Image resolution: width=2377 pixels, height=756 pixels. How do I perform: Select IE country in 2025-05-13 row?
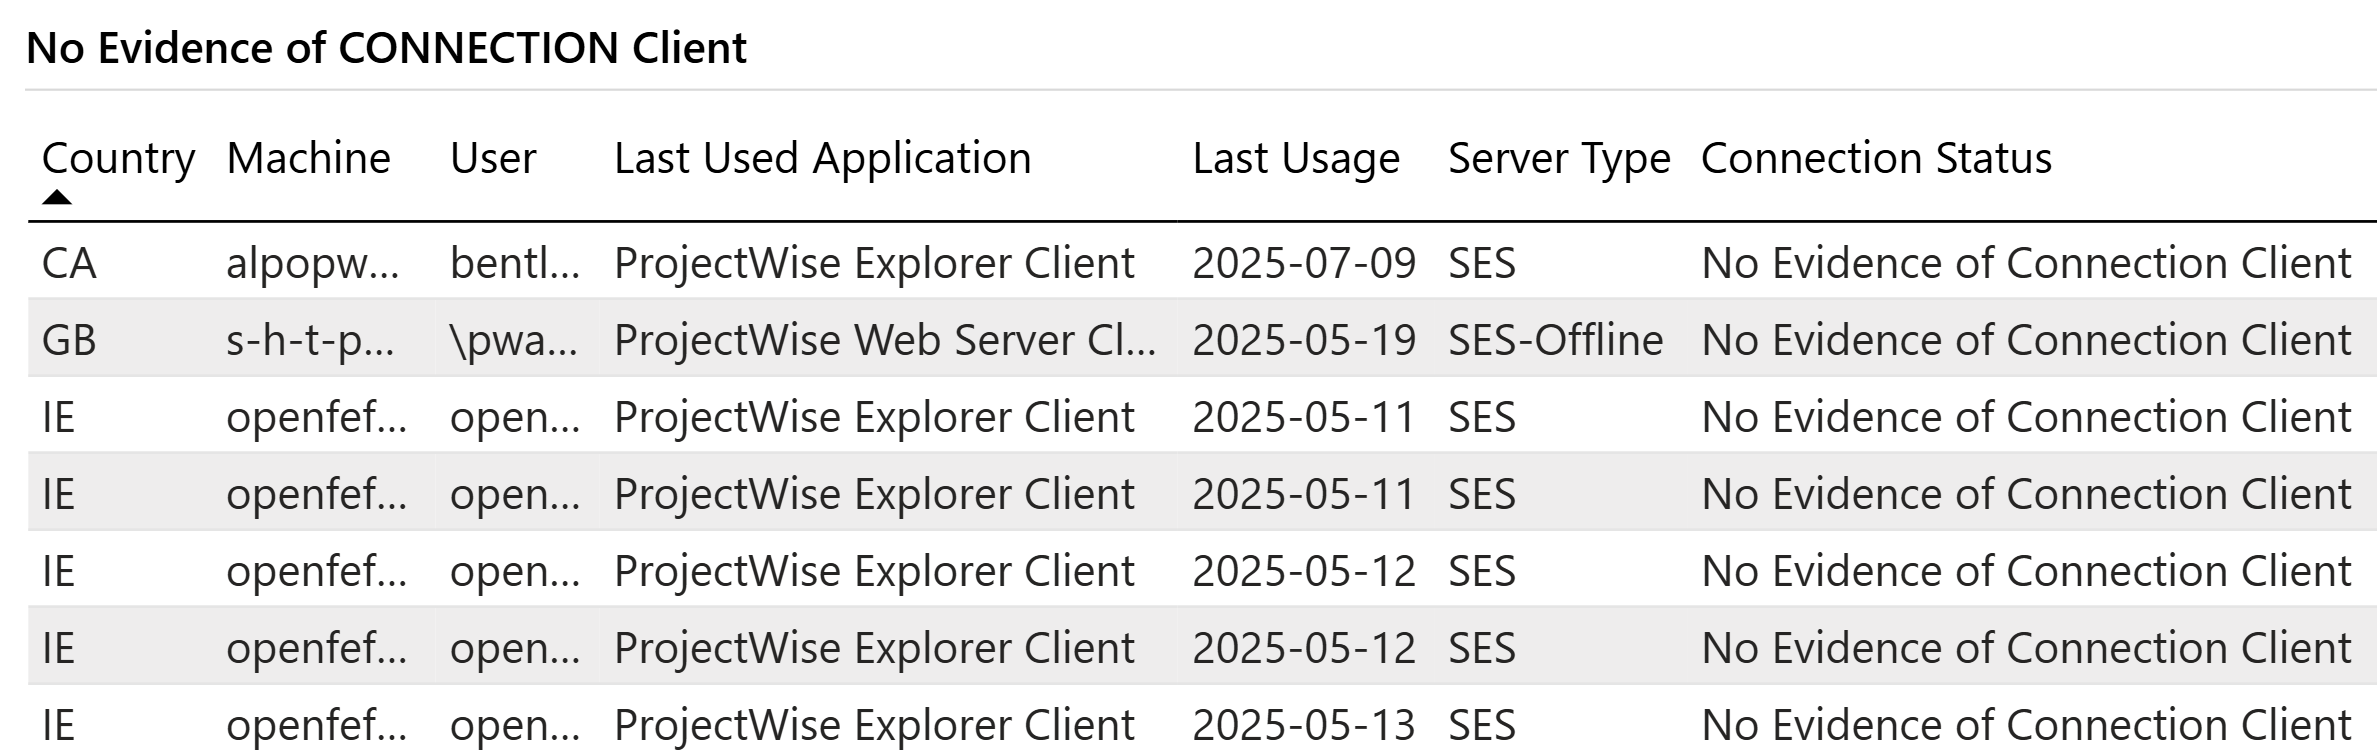(59, 725)
